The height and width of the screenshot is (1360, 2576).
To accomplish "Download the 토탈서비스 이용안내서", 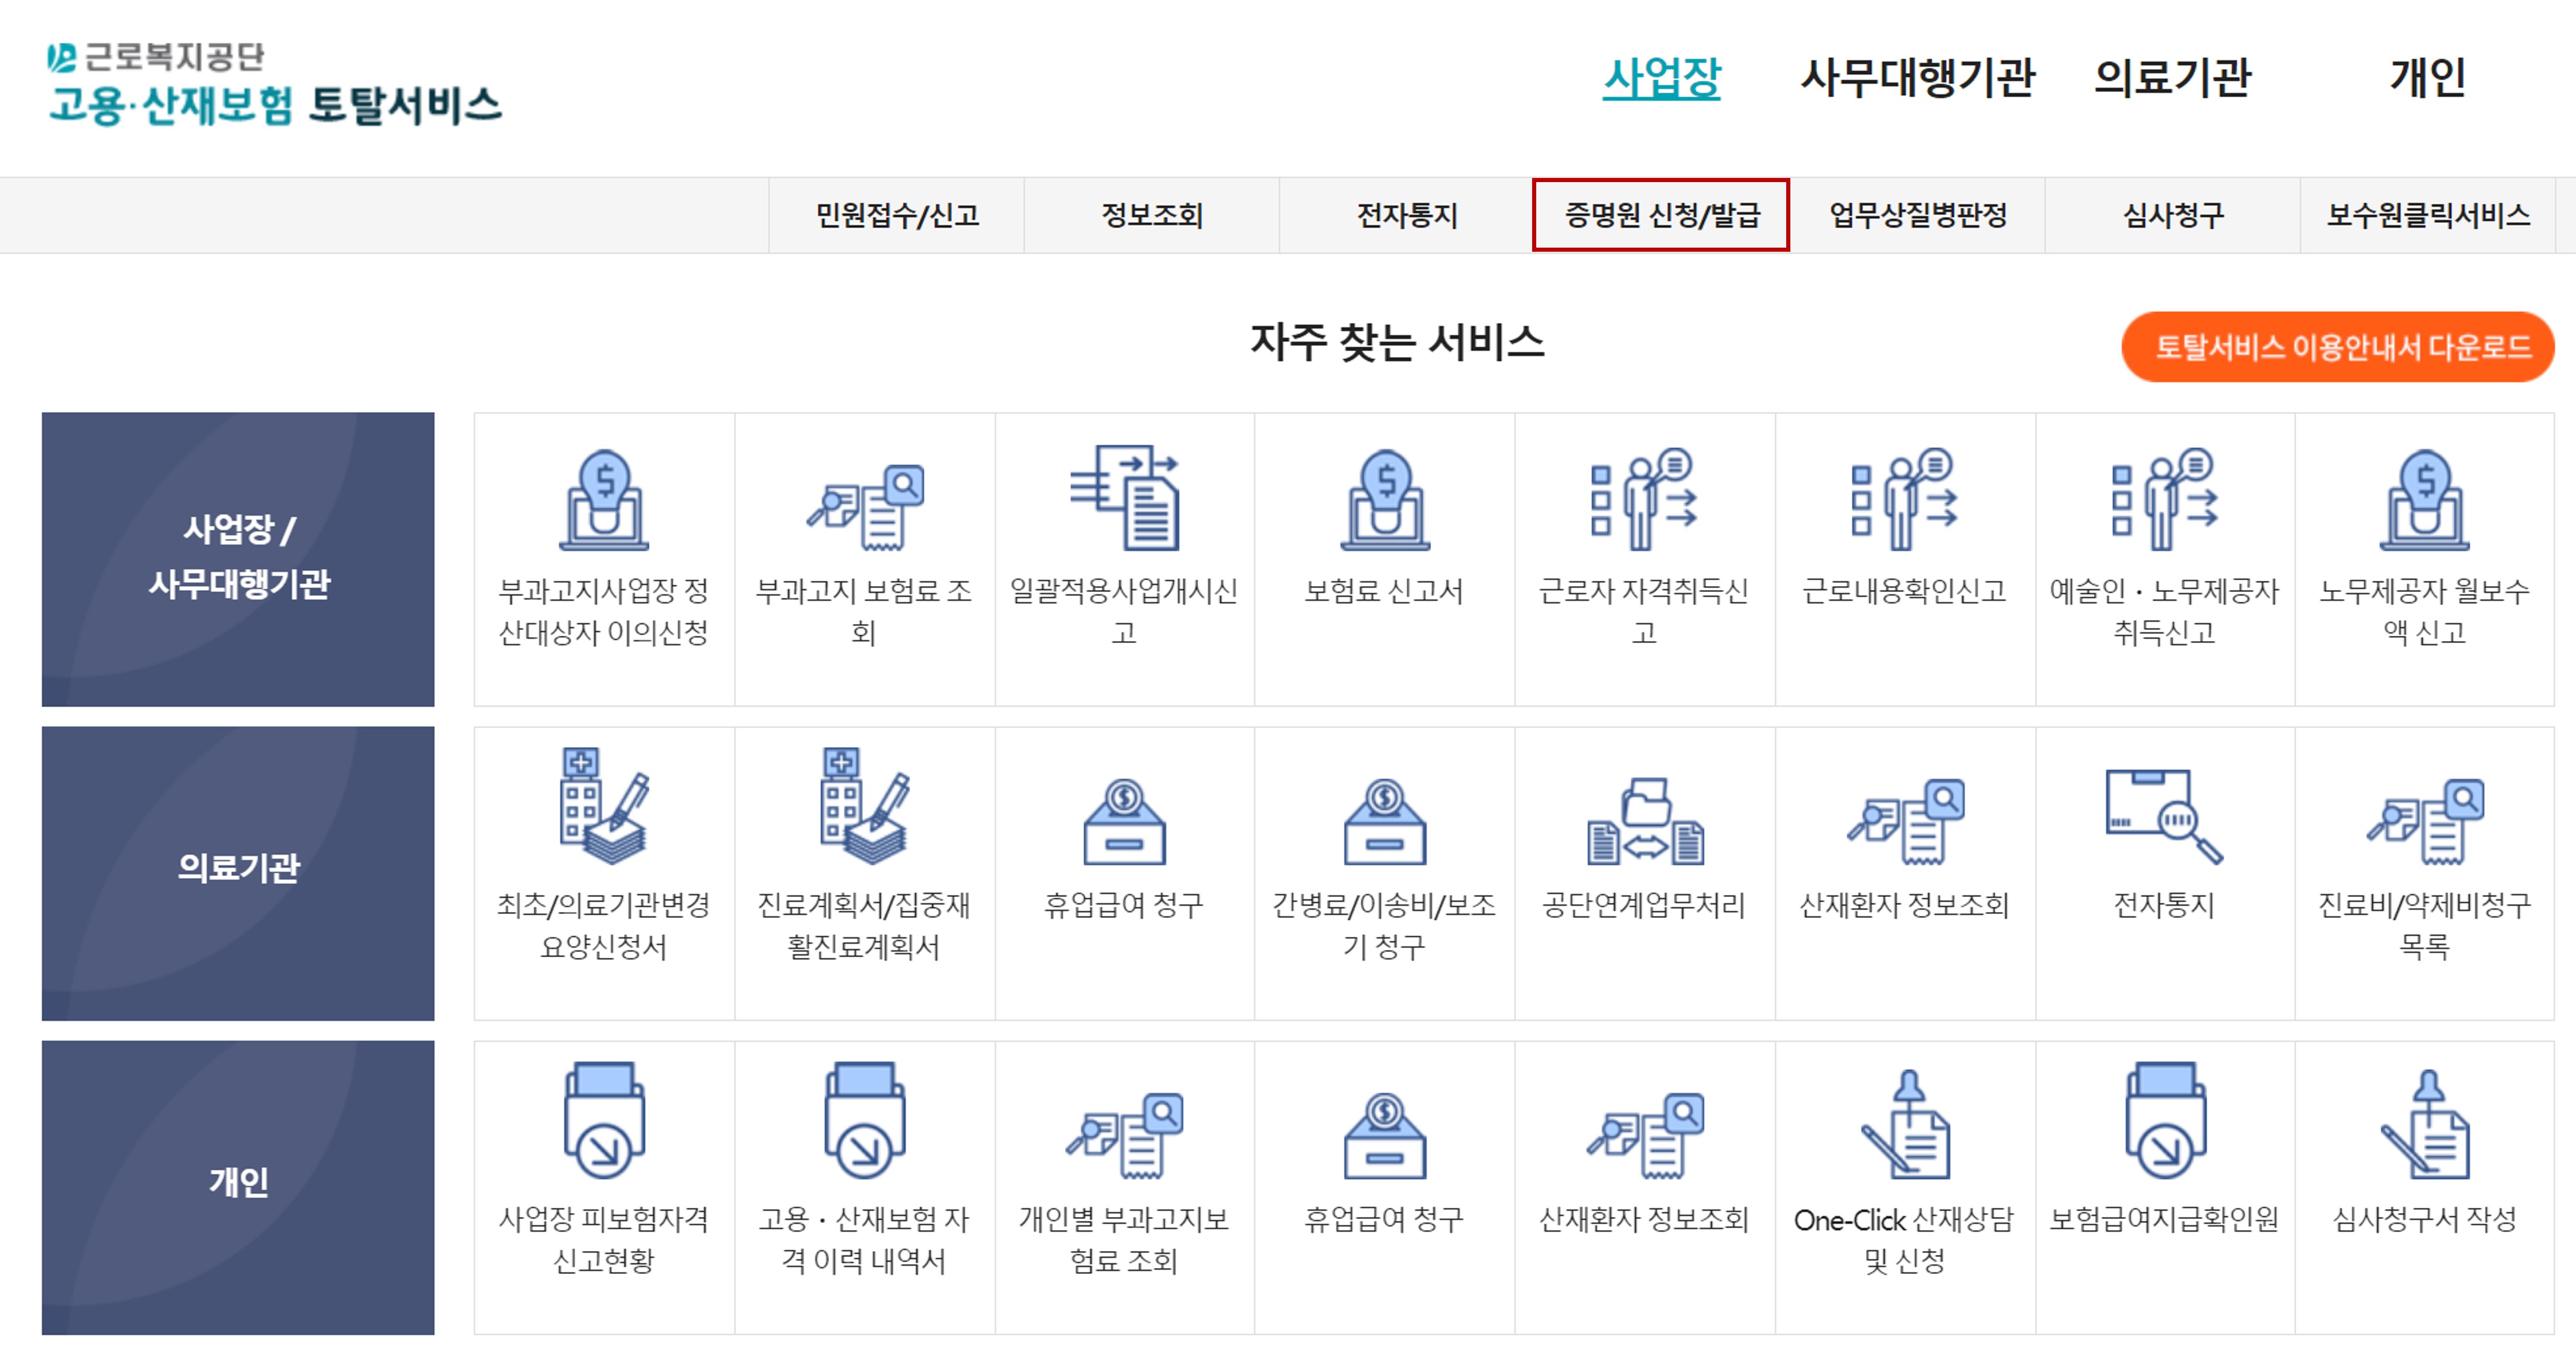I will point(2337,347).
